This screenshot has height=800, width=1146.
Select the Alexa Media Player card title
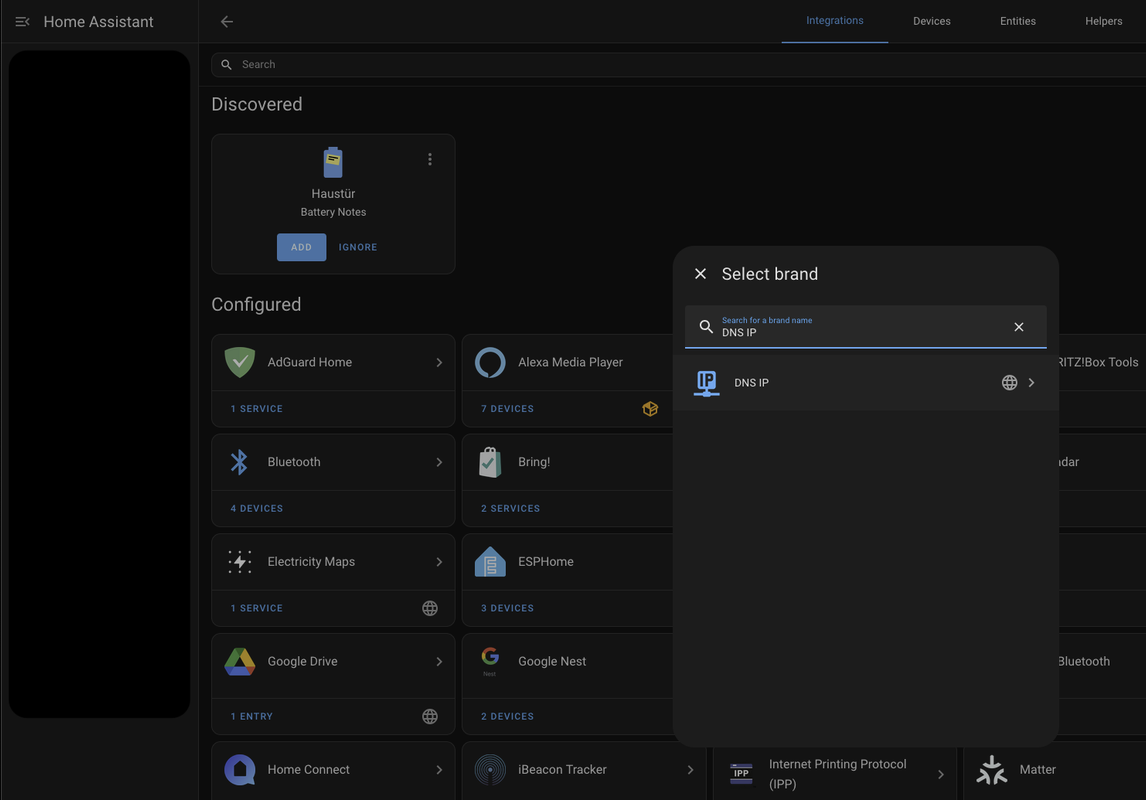coord(570,362)
